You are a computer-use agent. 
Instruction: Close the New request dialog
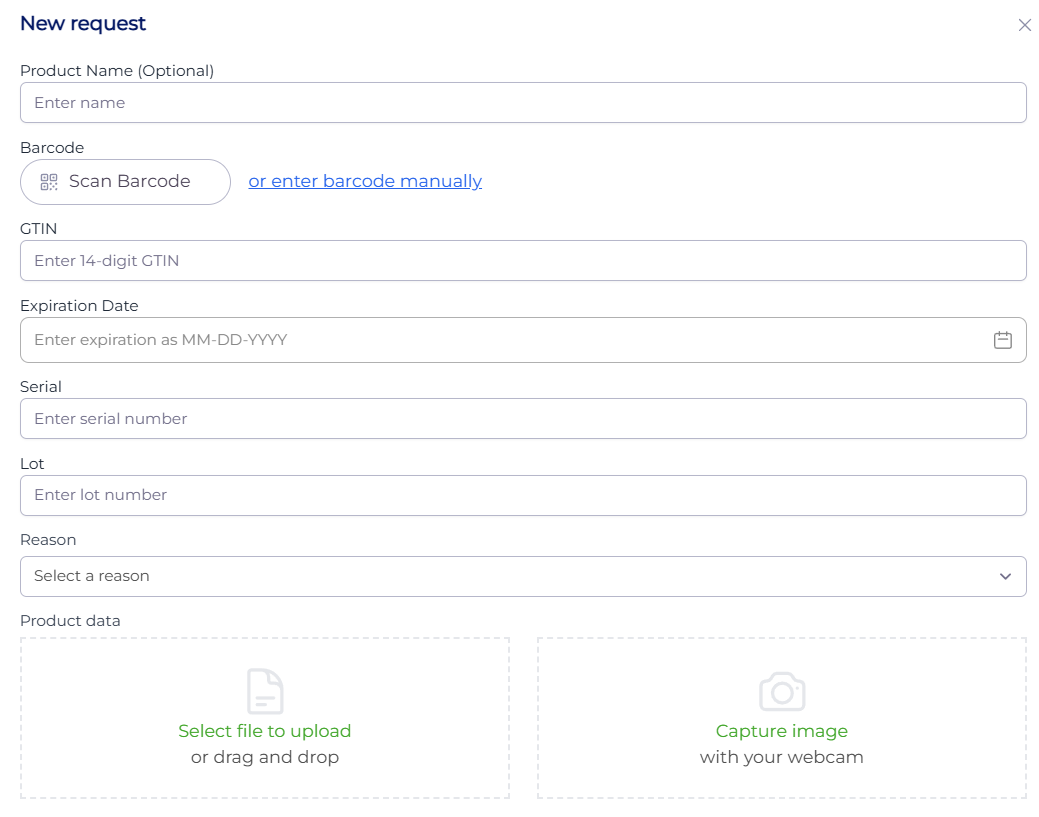(1024, 25)
